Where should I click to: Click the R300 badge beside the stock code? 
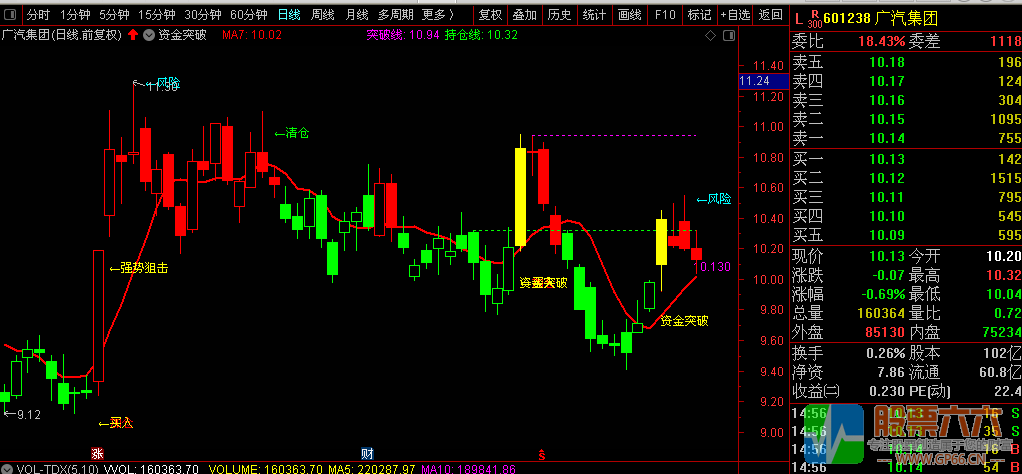click(x=813, y=18)
